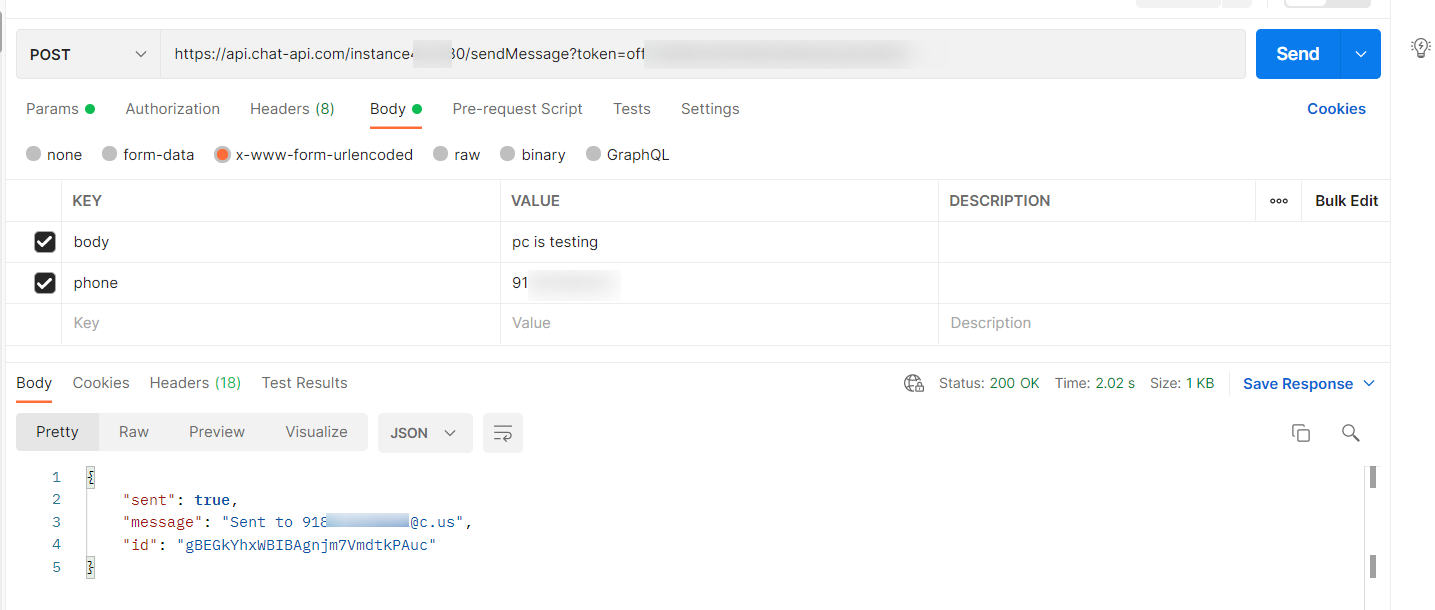1435x610 pixels.
Task: Open the Settings request tab
Action: point(710,109)
